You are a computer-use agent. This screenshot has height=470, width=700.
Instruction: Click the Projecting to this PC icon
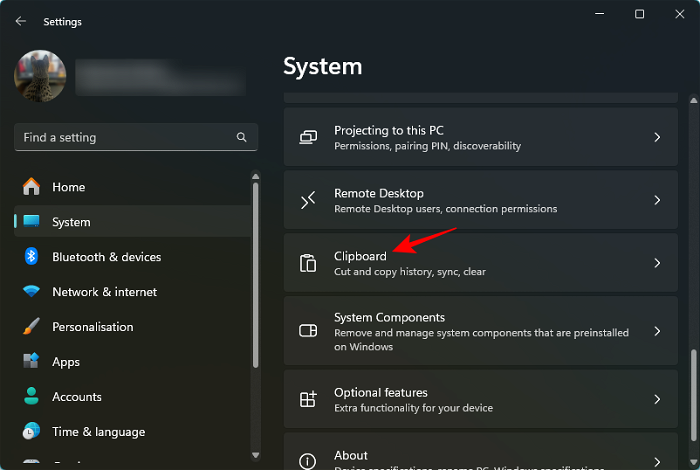(308, 137)
